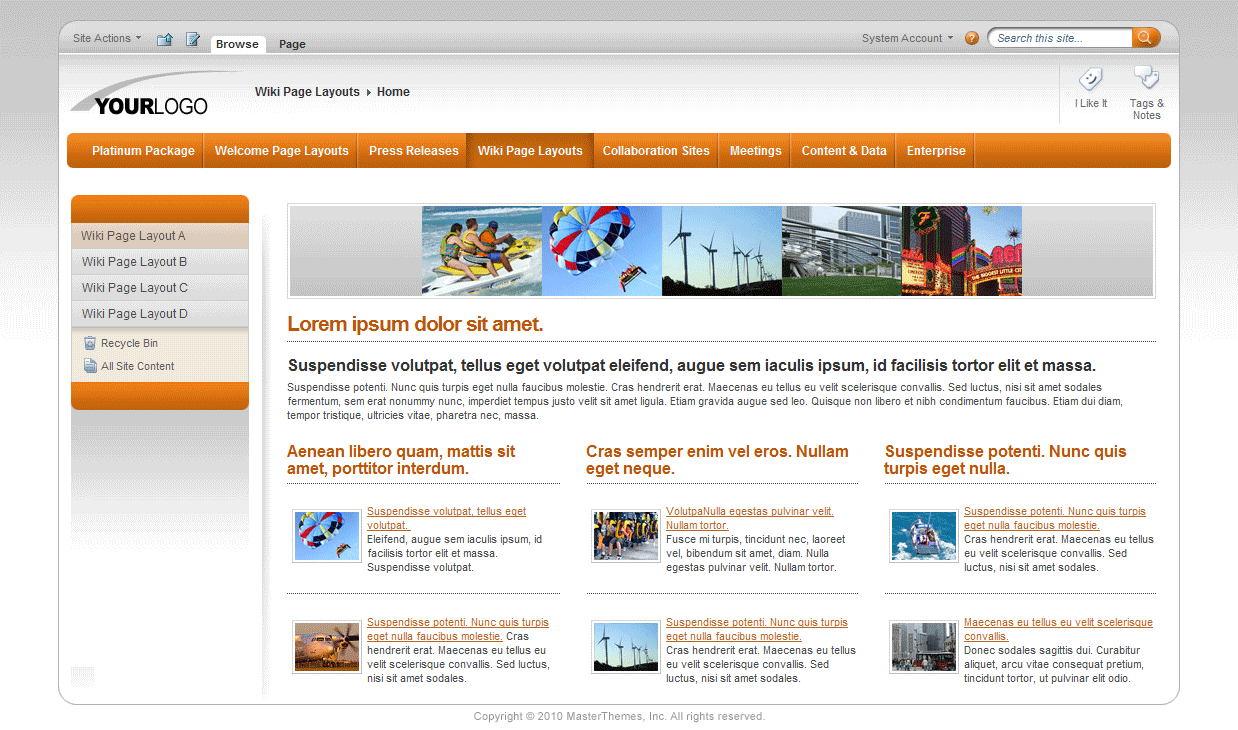Click inside the 'Search this site' field
This screenshot has width=1238, height=730.
coord(1055,37)
